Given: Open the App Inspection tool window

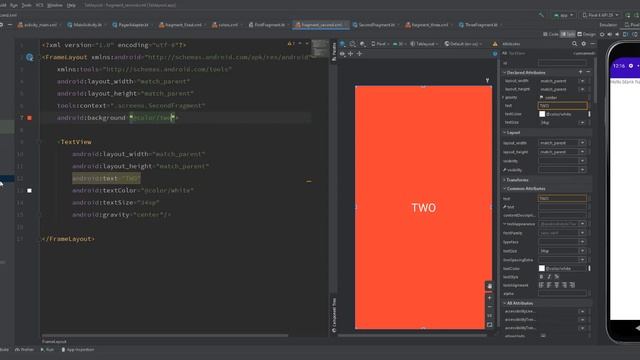Looking at the screenshot, I should coord(78,350).
